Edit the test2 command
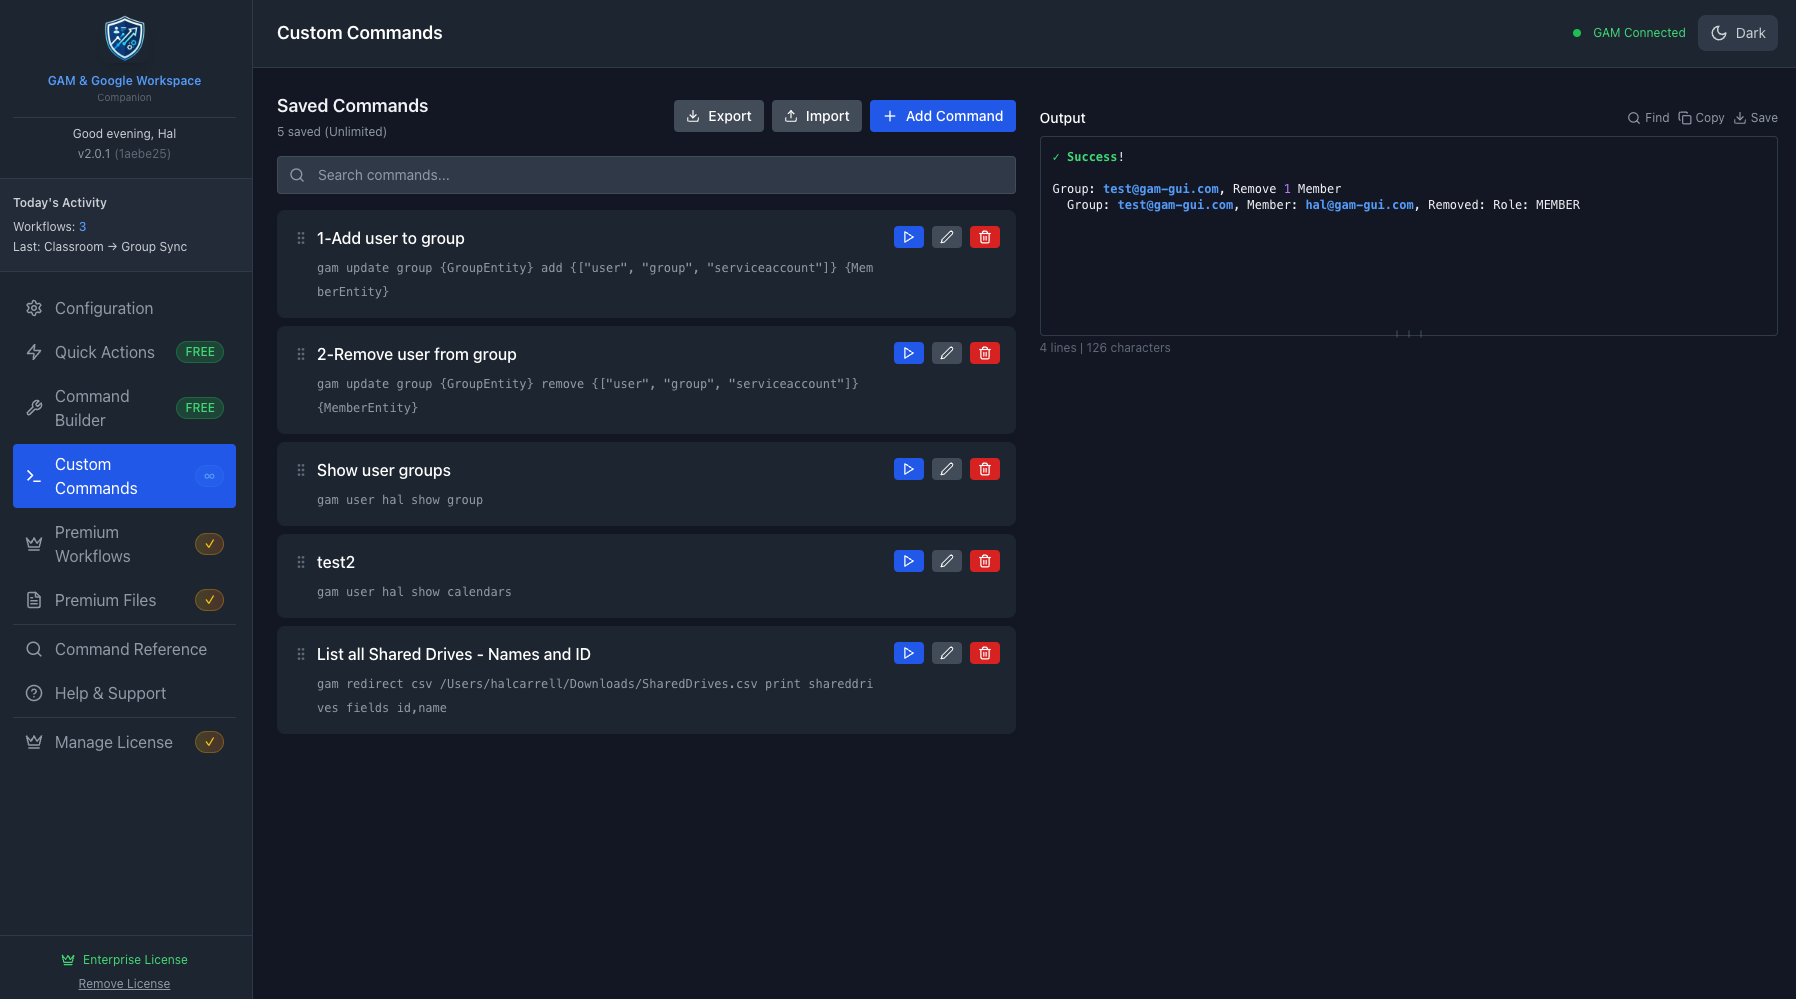This screenshot has width=1796, height=999. (x=946, y=561)
